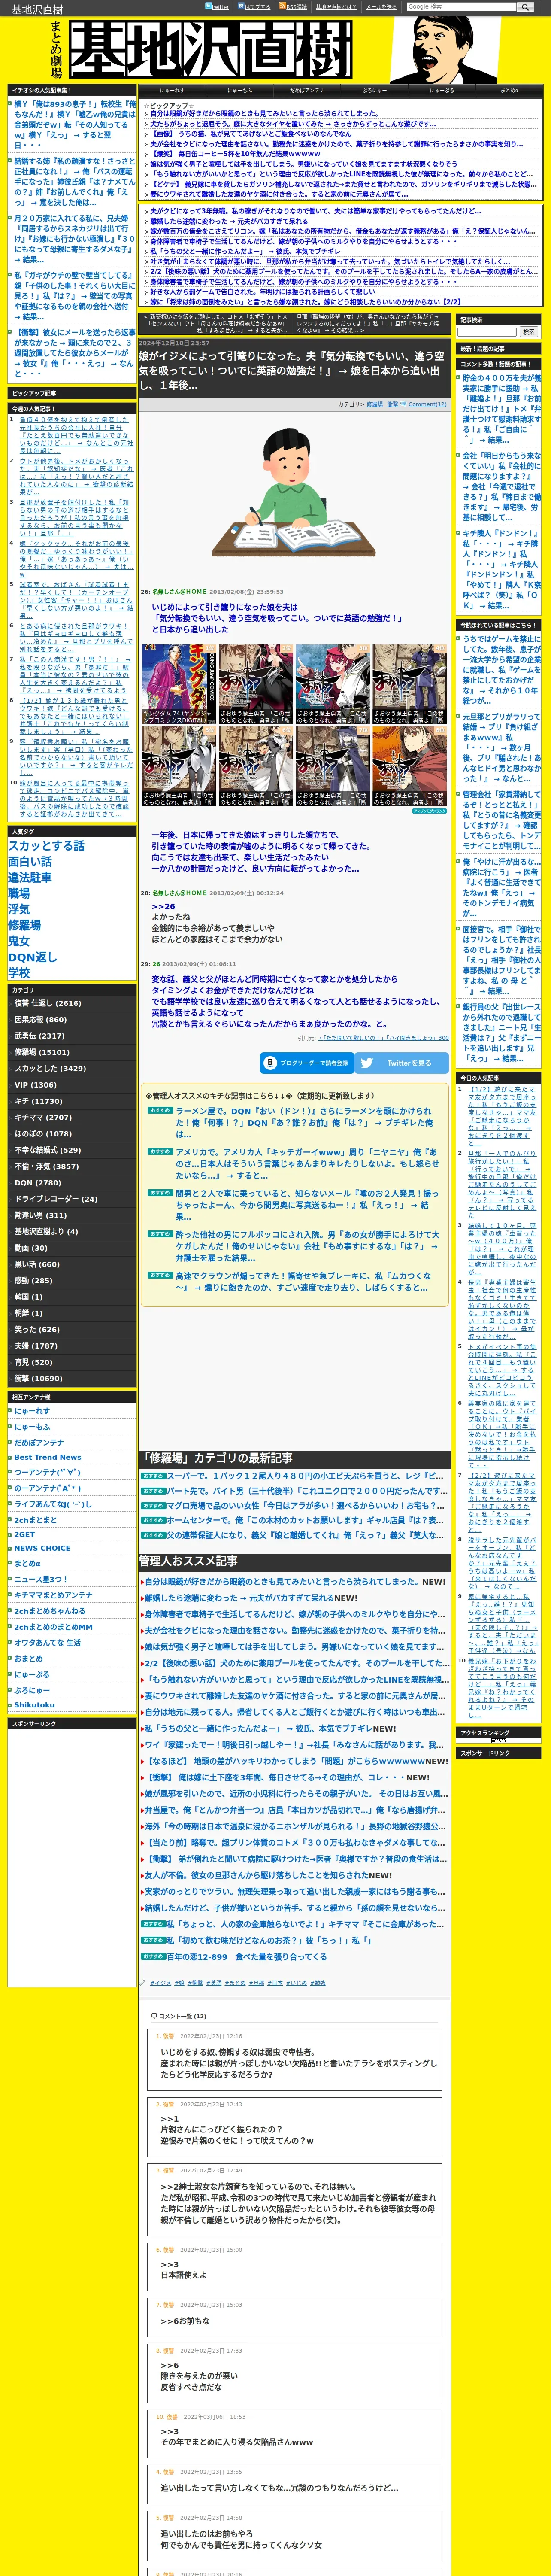Open 2GET antenna link

coord(24,1534)
